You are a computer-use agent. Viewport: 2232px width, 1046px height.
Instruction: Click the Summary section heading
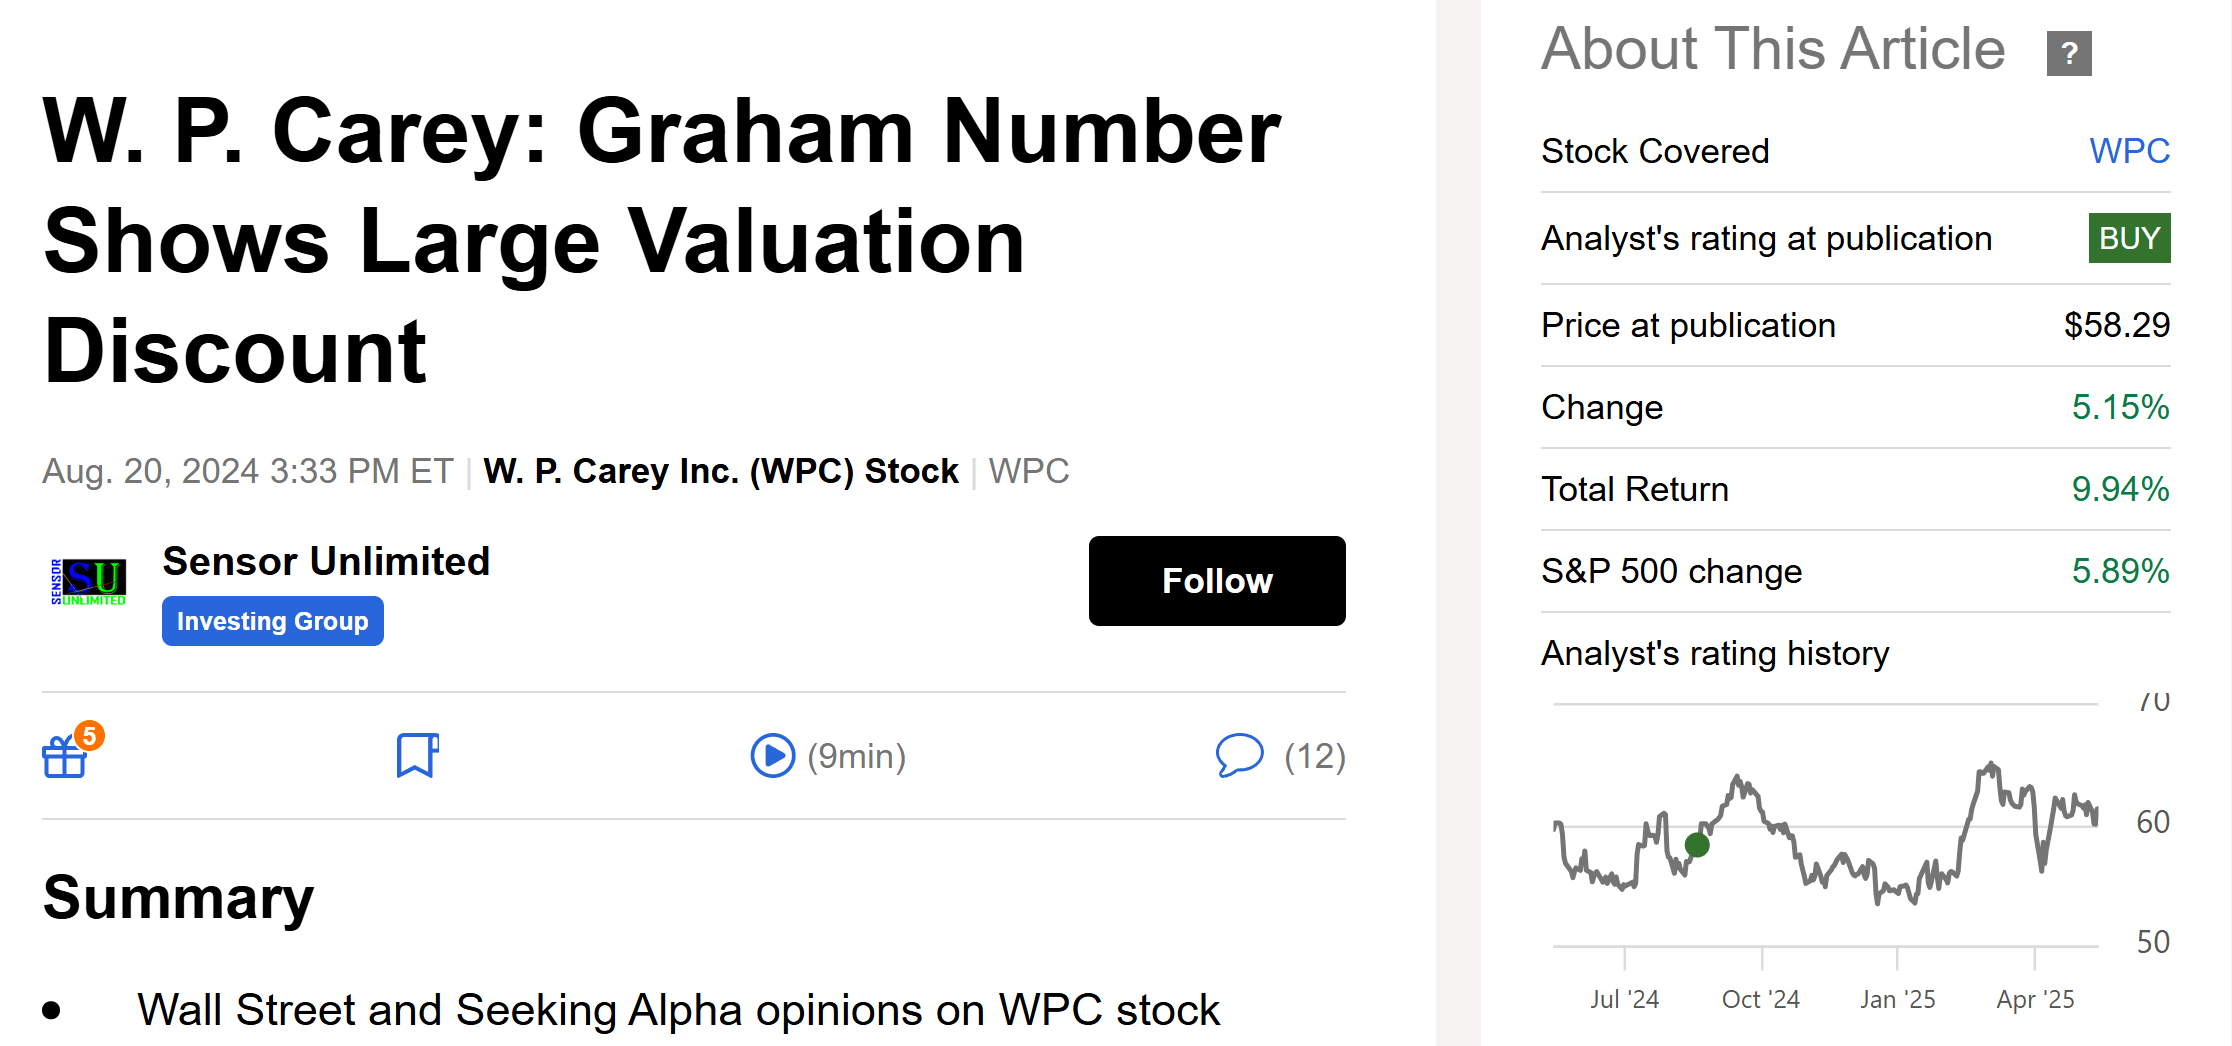pyautogui.click(x=178, y=897)
